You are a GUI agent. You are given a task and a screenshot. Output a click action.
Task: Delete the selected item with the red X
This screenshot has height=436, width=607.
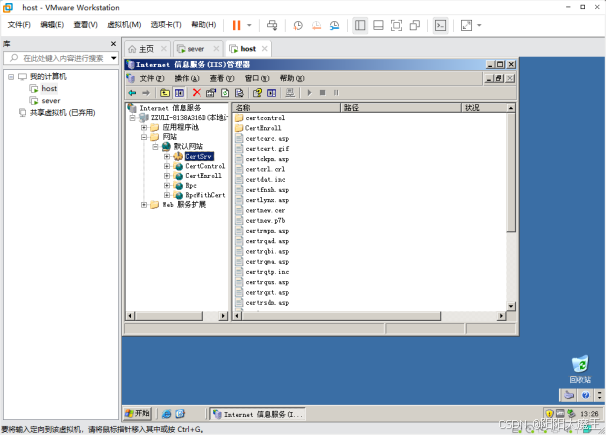(x=197, y=93)
